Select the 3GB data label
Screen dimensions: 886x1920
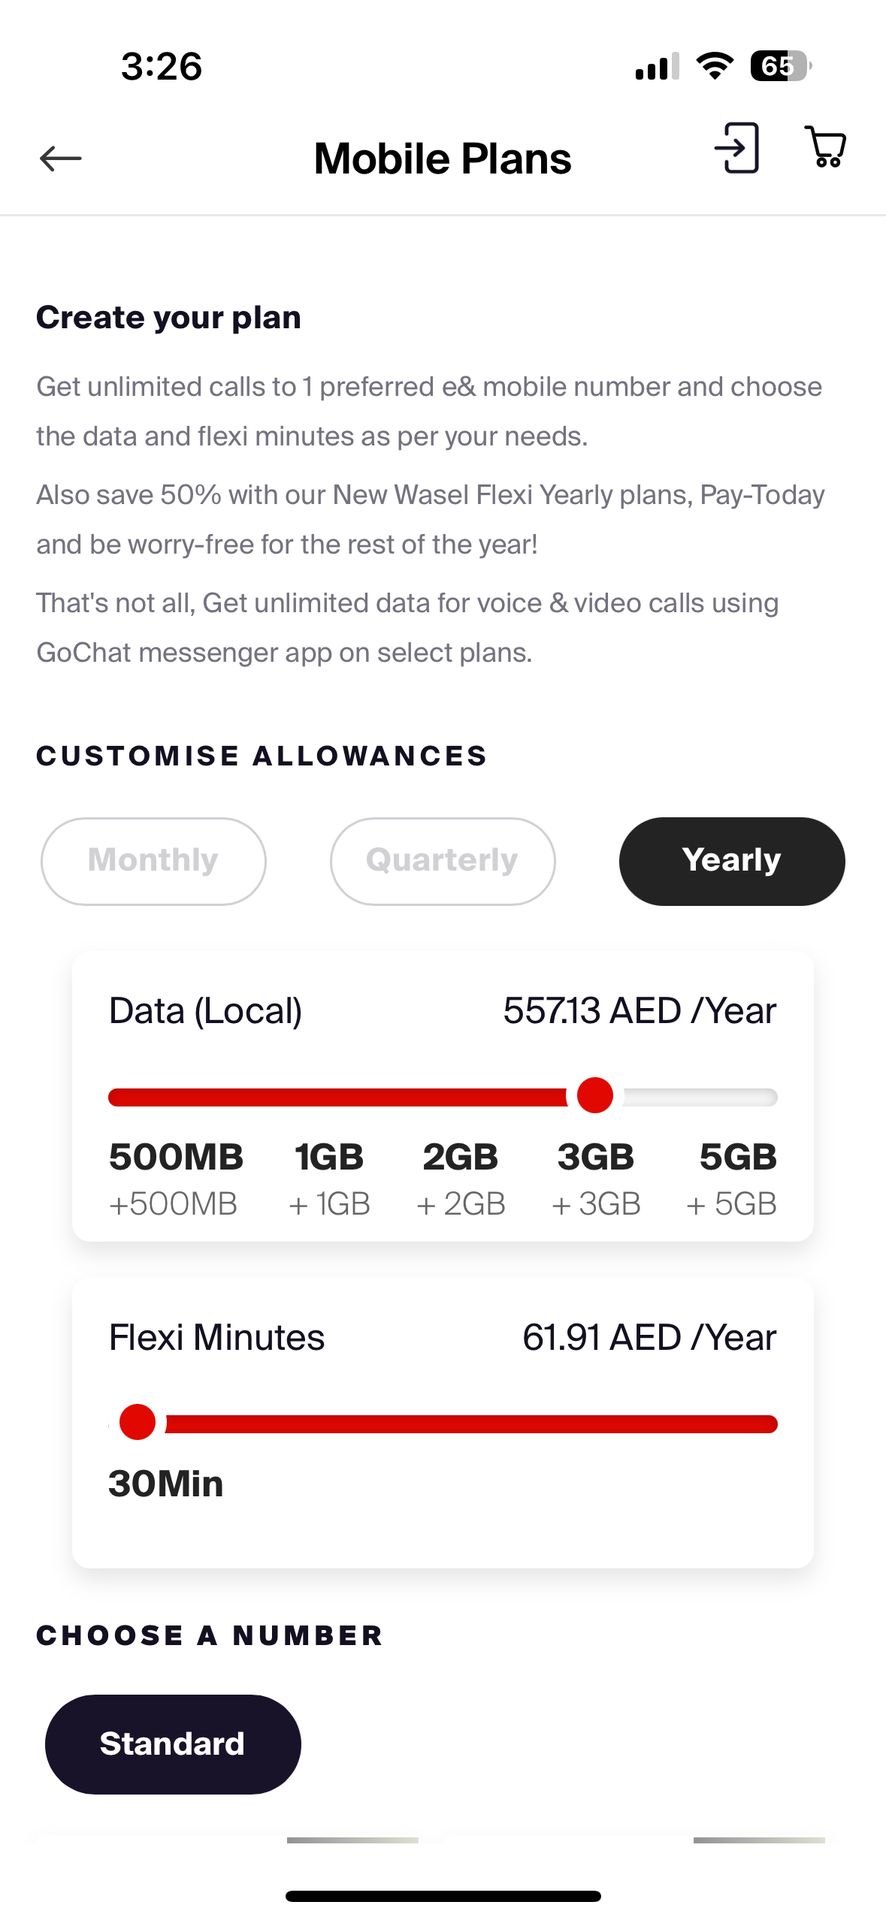(595, 1157)
